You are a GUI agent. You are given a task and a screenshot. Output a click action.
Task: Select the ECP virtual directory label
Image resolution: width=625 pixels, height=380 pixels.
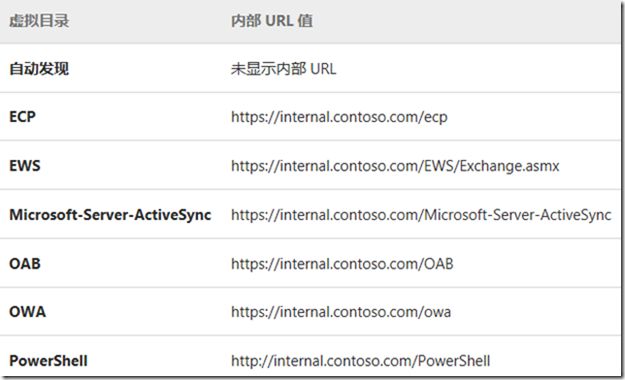point(22,117)
